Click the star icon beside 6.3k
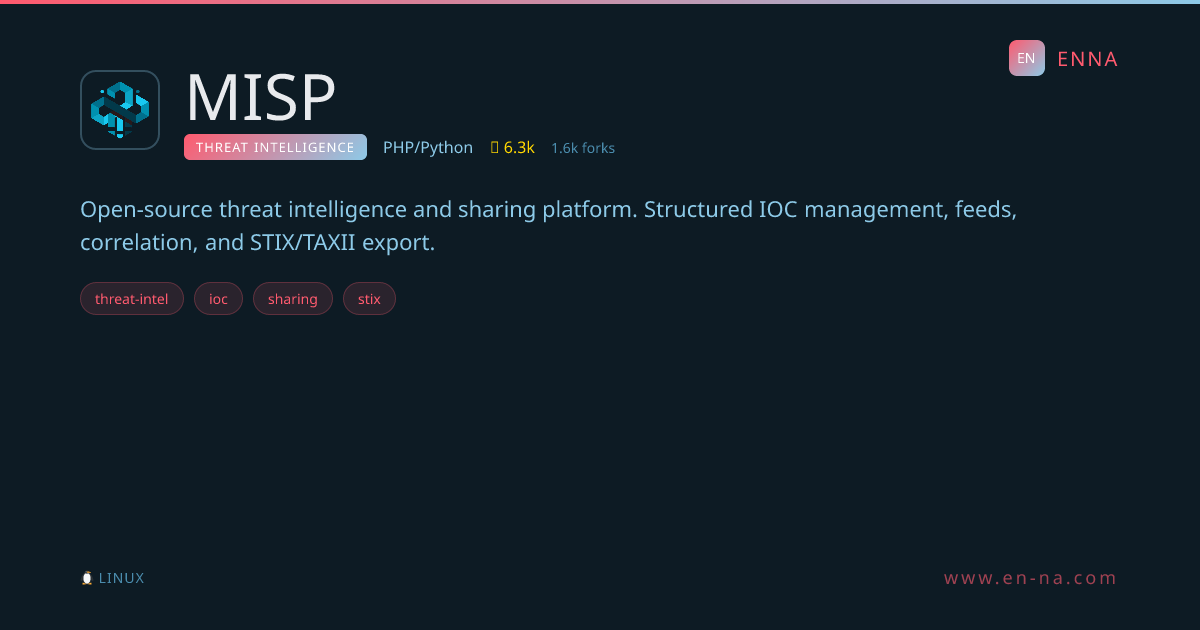Screen dimensions: 1200x630 [494, 148]
